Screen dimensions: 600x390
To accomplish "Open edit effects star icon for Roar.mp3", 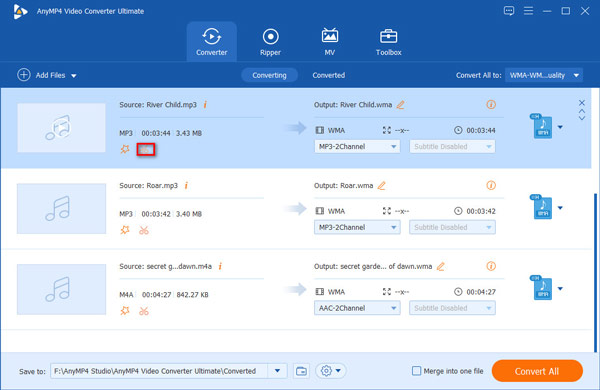I will tap(125, 230).
